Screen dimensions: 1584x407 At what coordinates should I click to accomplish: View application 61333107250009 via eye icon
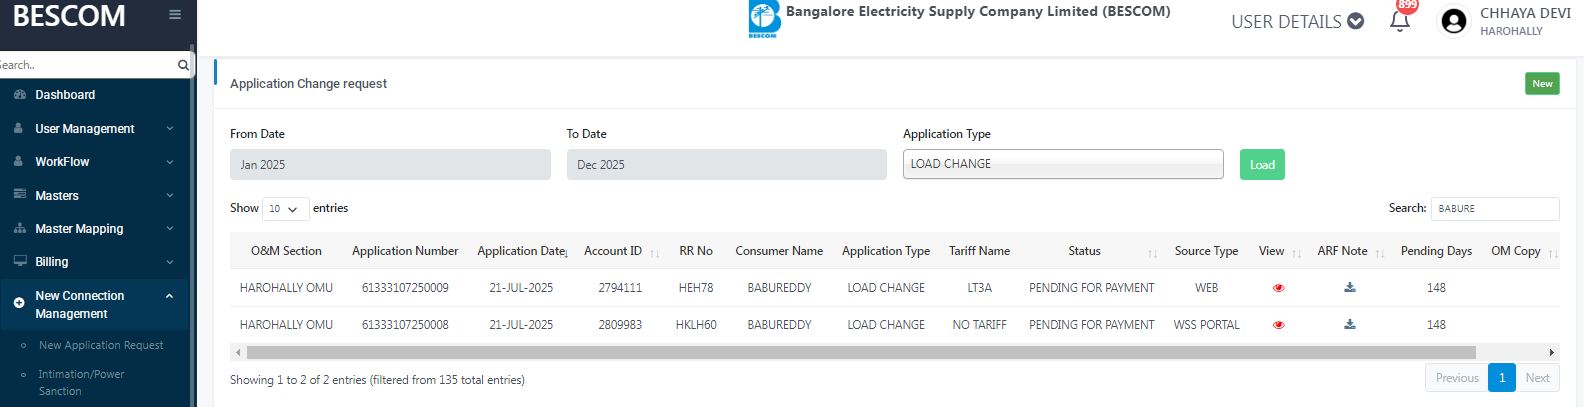(1278, 288)
